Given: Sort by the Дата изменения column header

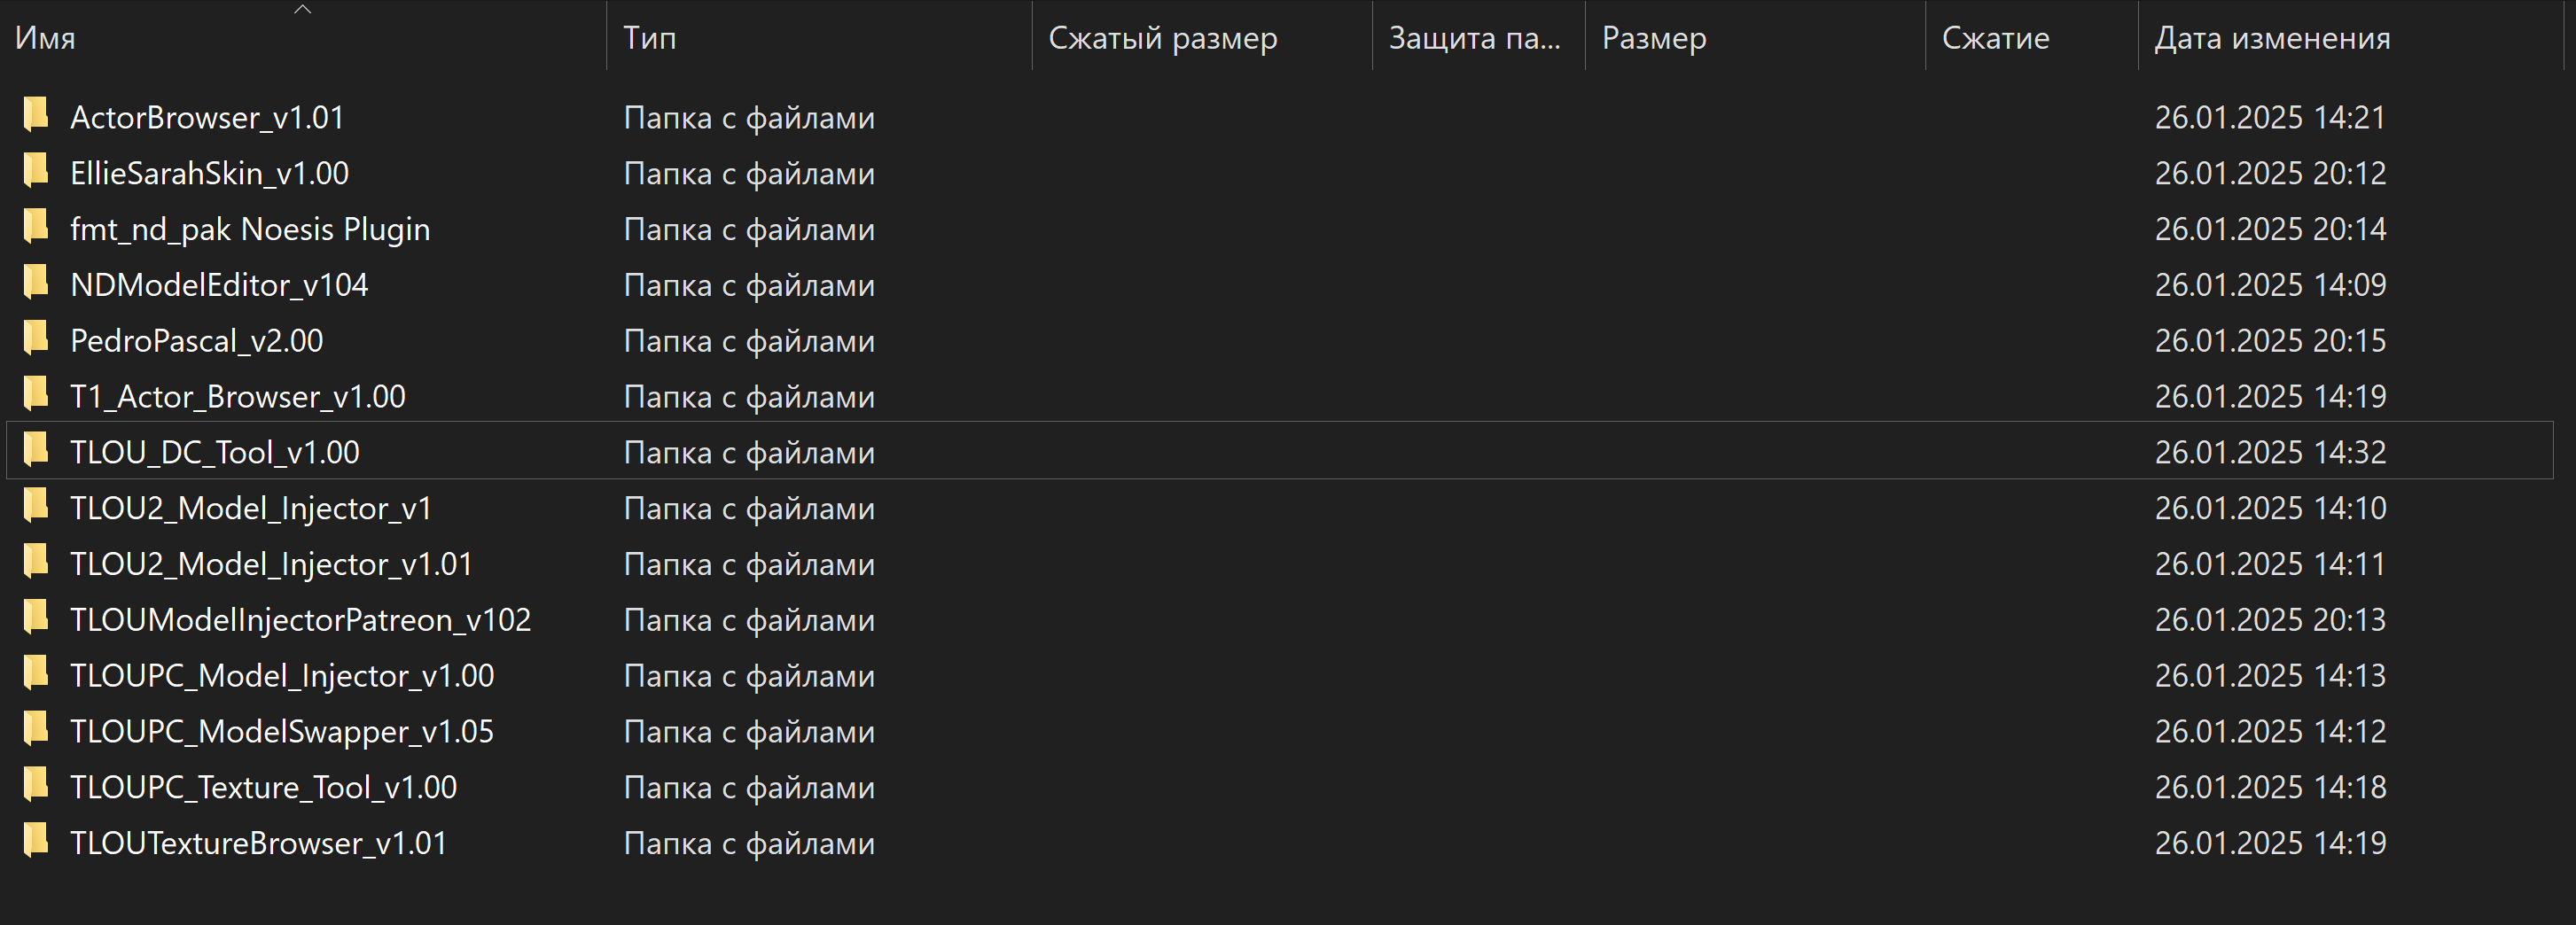Looking at the screenshot, I should point(2271,38).
